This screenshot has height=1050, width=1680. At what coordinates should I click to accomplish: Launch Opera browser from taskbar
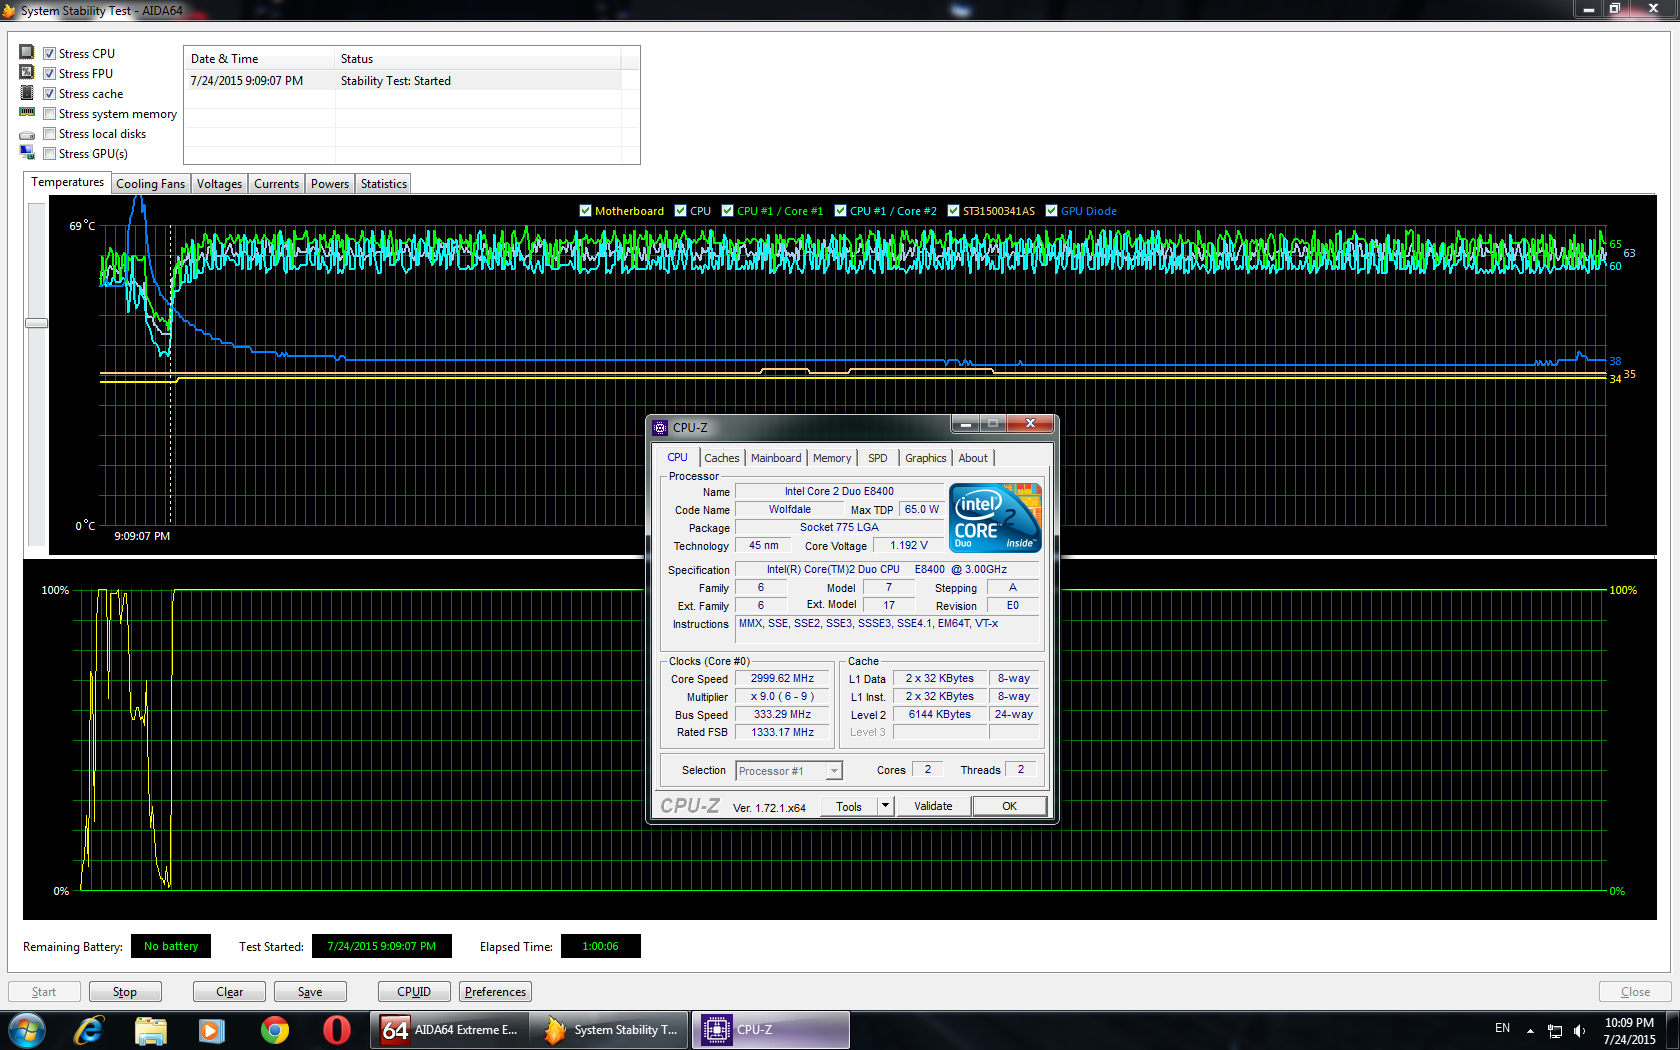pos(336,1030)
